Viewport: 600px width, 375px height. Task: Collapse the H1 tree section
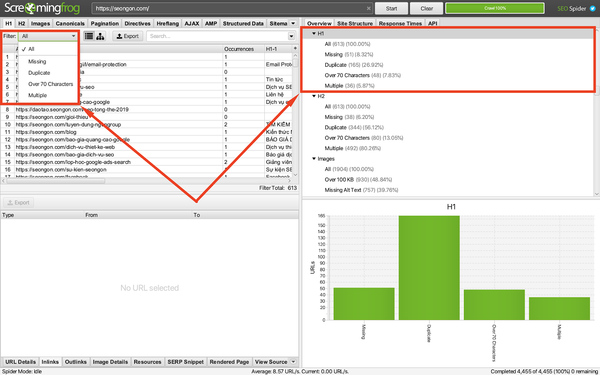pyautogui.click(x=314, y=34)
